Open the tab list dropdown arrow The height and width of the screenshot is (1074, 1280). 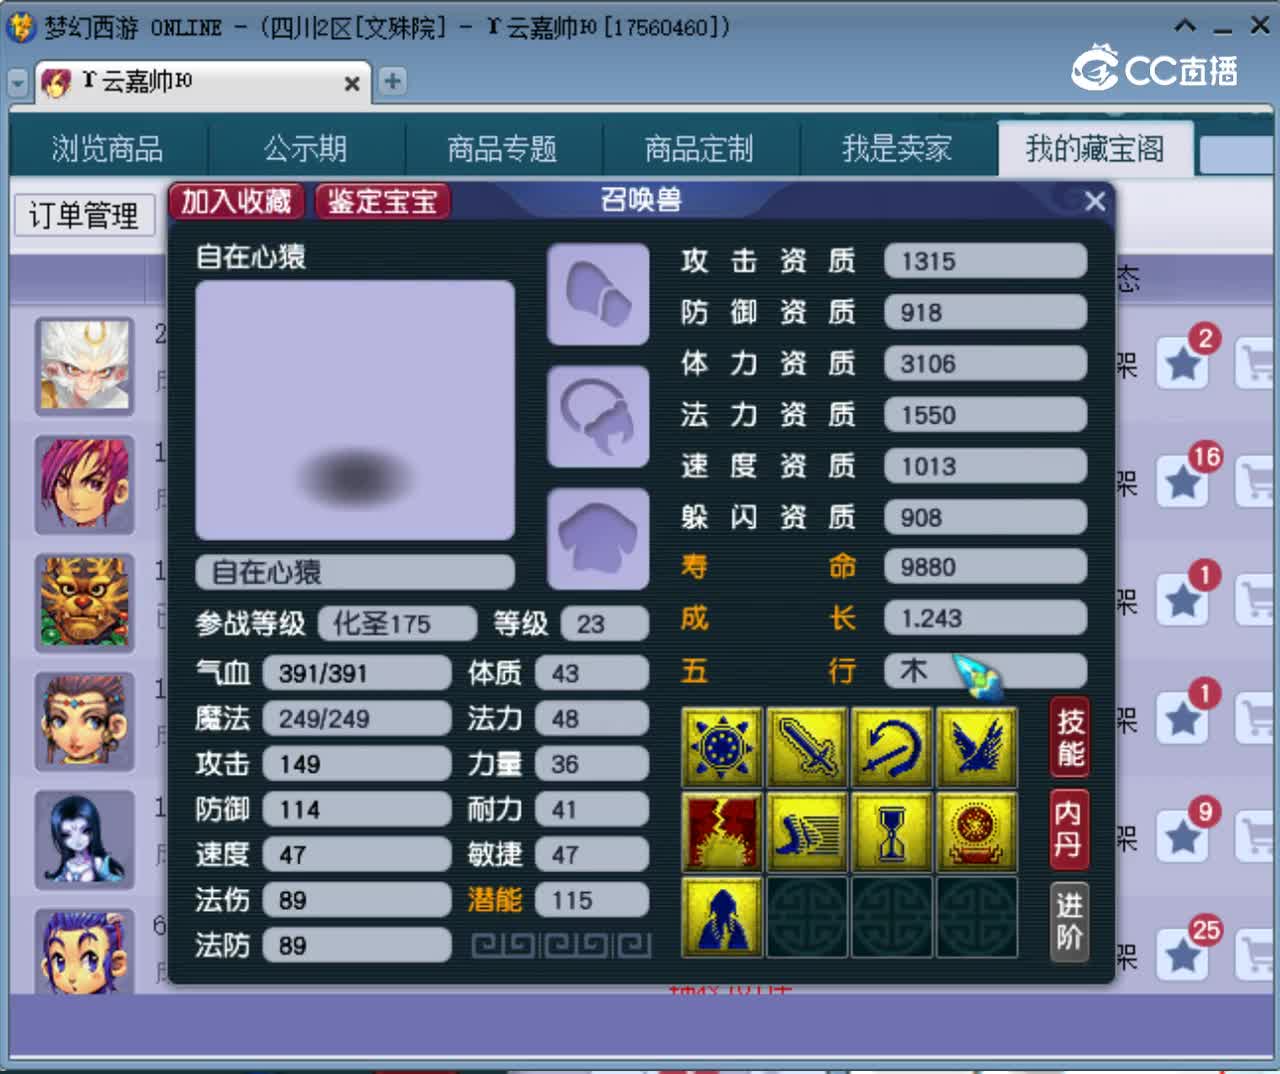point(17,83)
